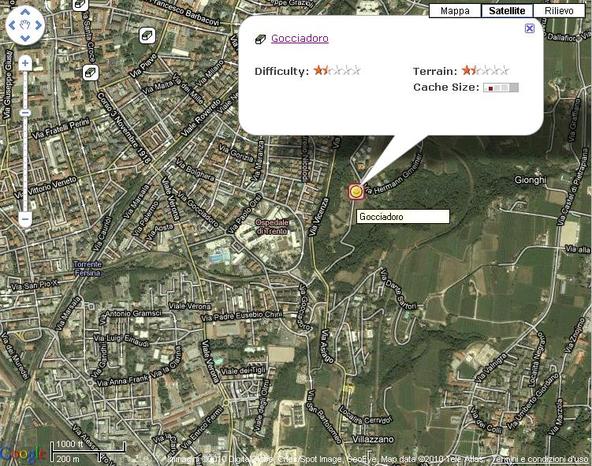The height and width of the screenshot is (466, 592).
Task: Switch to Satellite map view
Action: 507,11
